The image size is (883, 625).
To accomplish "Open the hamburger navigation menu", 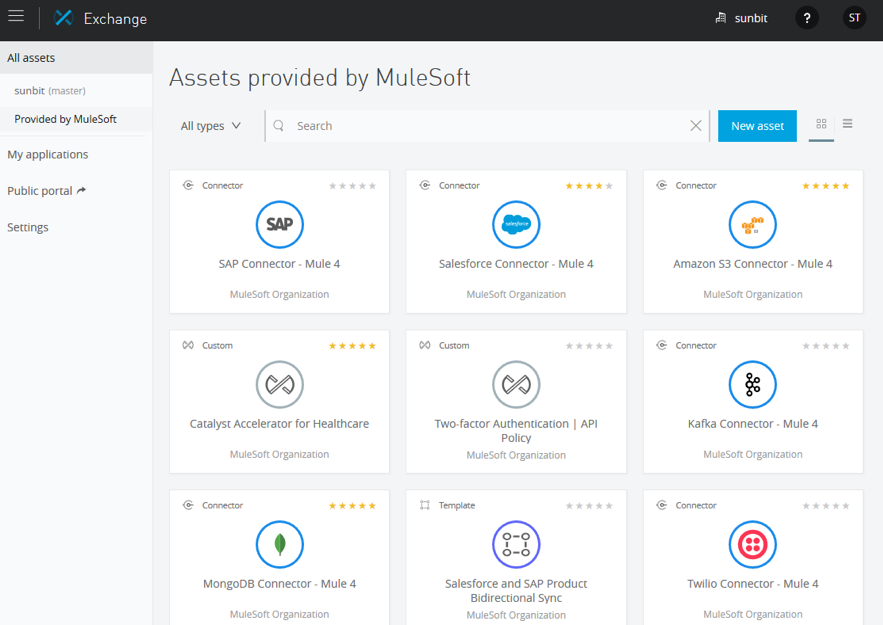I will click(16, 16).
